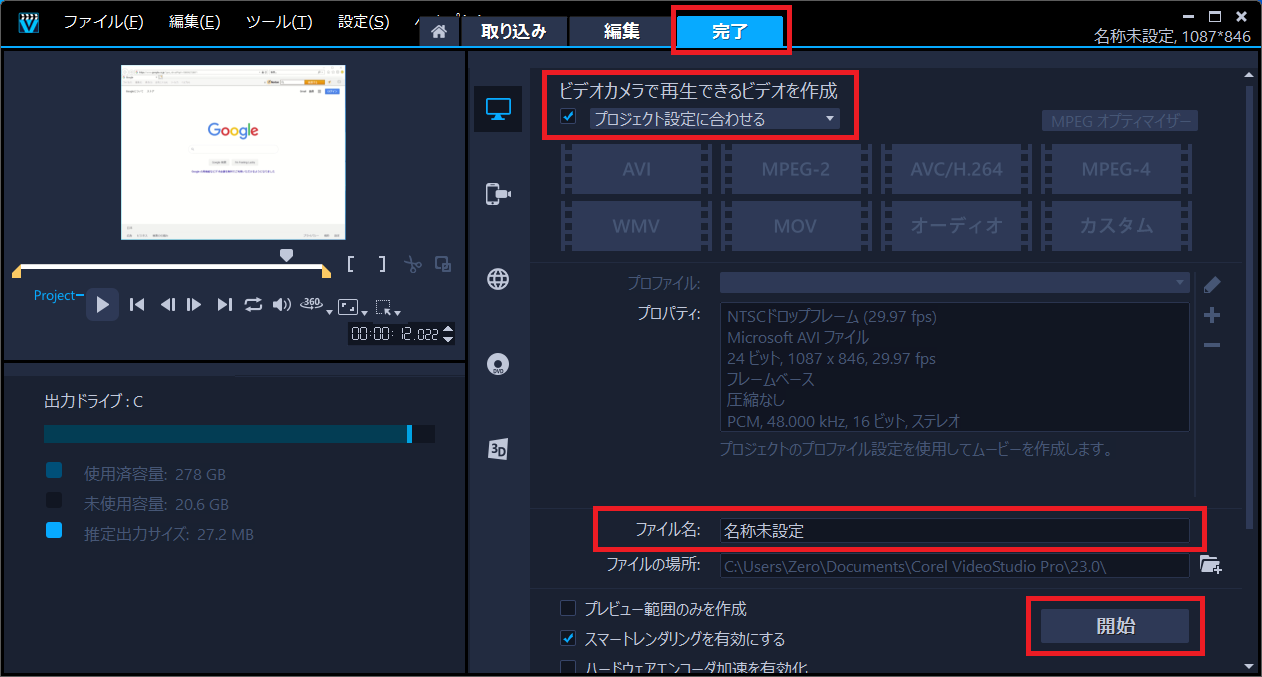The width and height of the screenshot is (1262, 677).
Task: Choose the MOV format
Action: [796, 226]
